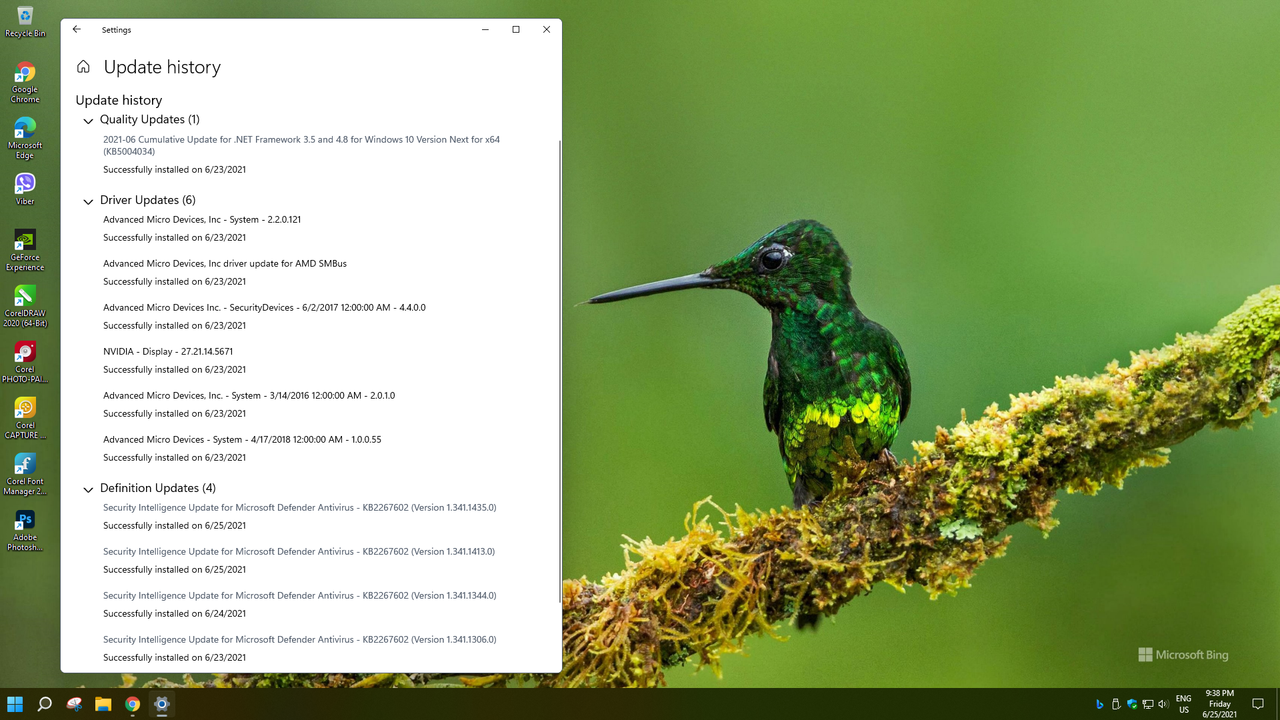Click the AMD System 1.0.0.55 driver entry

tap(242, 439)
